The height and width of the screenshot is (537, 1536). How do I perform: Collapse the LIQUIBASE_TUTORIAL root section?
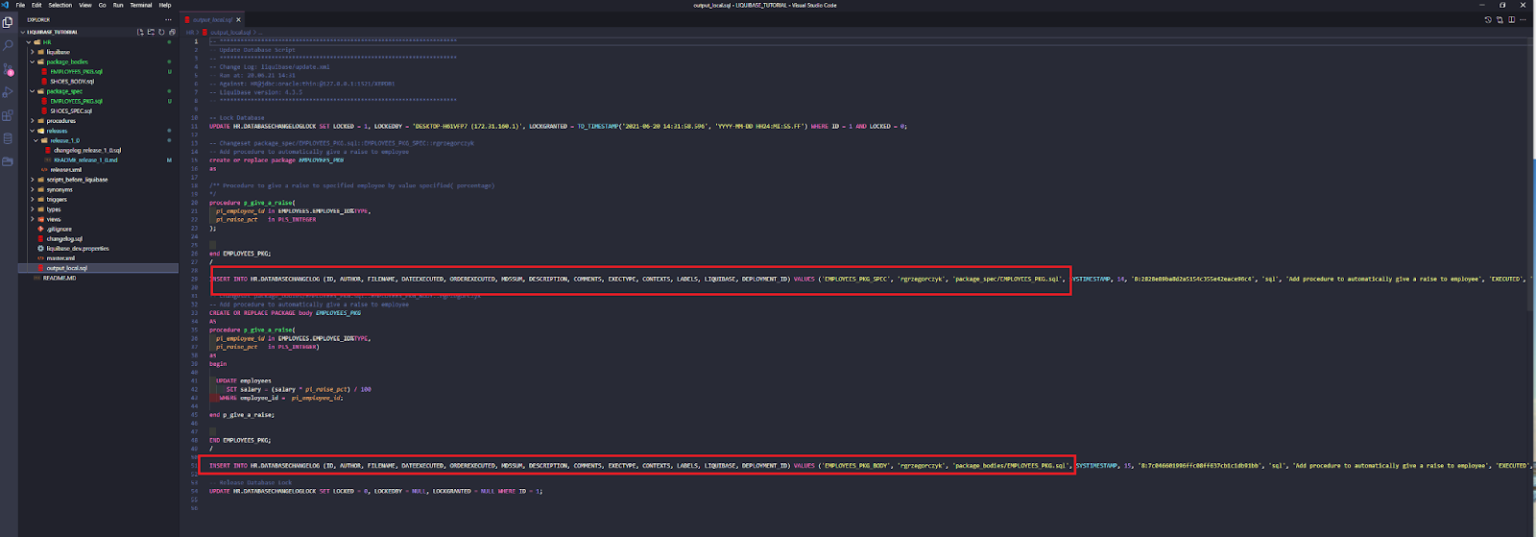tap(97, 32)
